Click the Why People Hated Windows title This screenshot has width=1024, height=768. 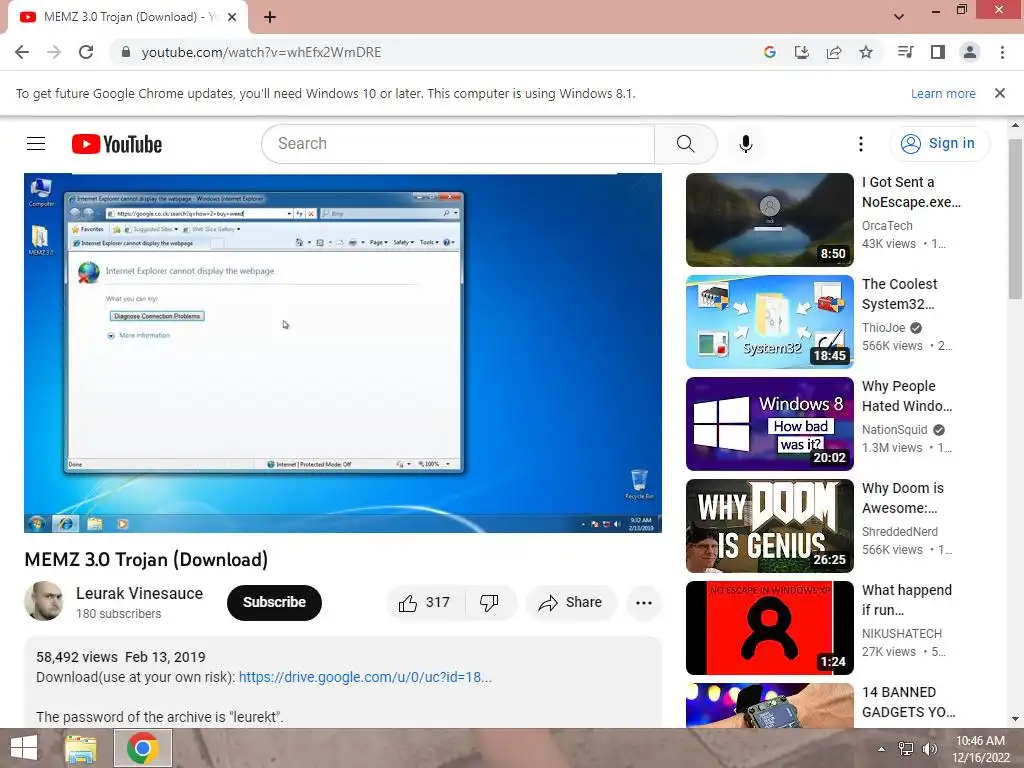[907, 396]
